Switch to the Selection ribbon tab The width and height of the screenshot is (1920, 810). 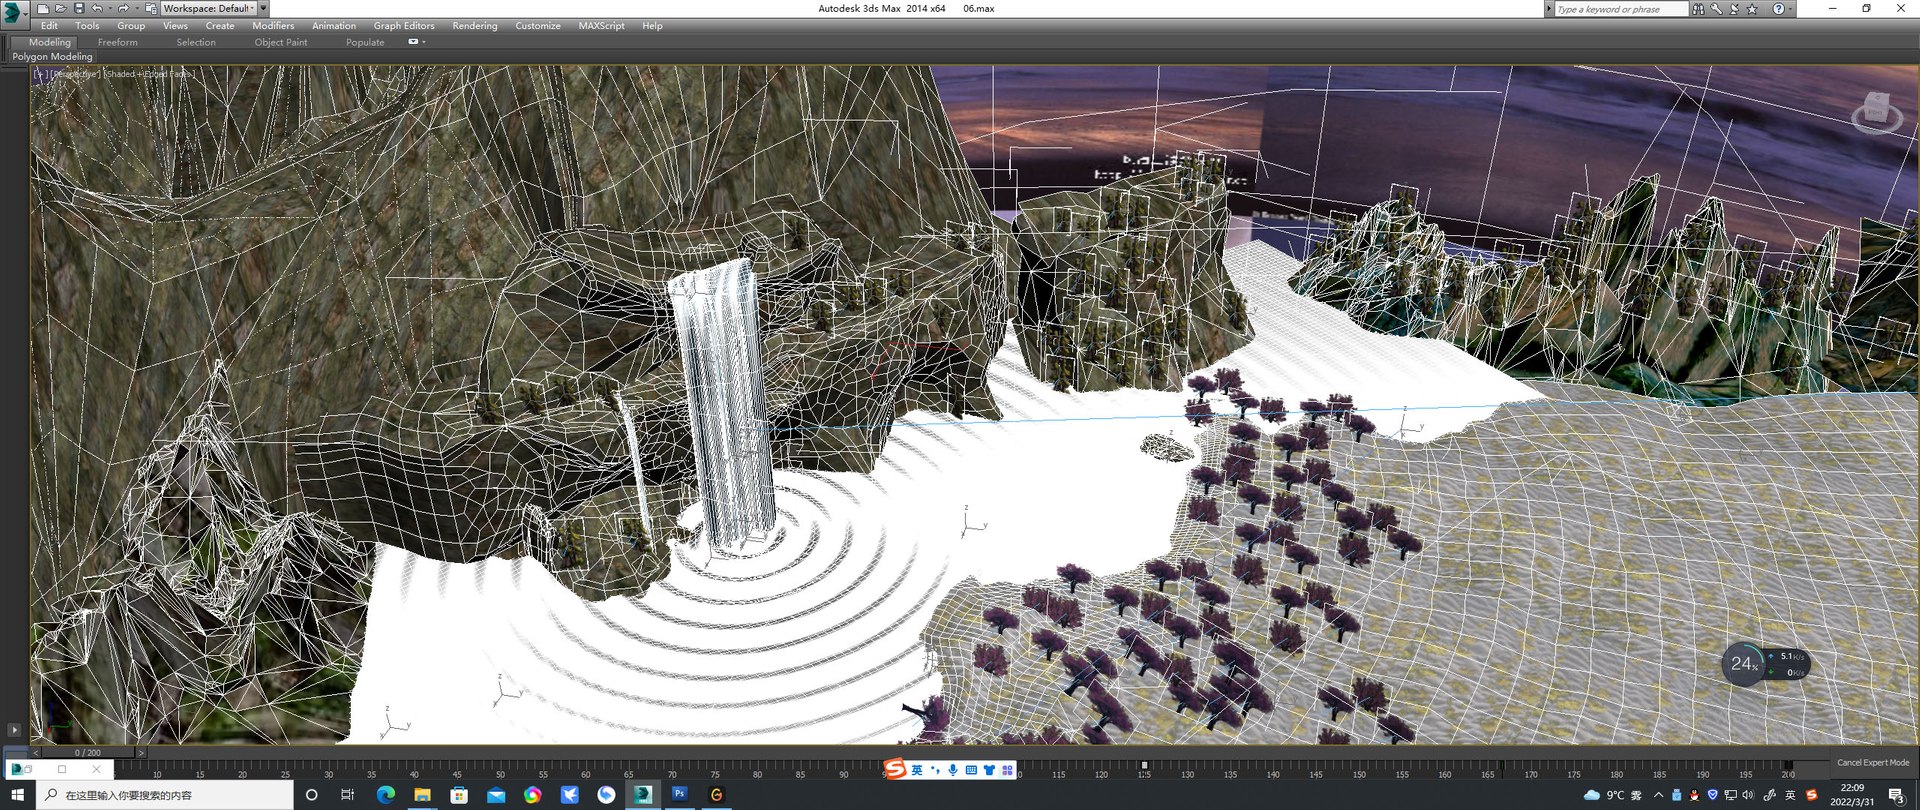[x=196, y=42]
